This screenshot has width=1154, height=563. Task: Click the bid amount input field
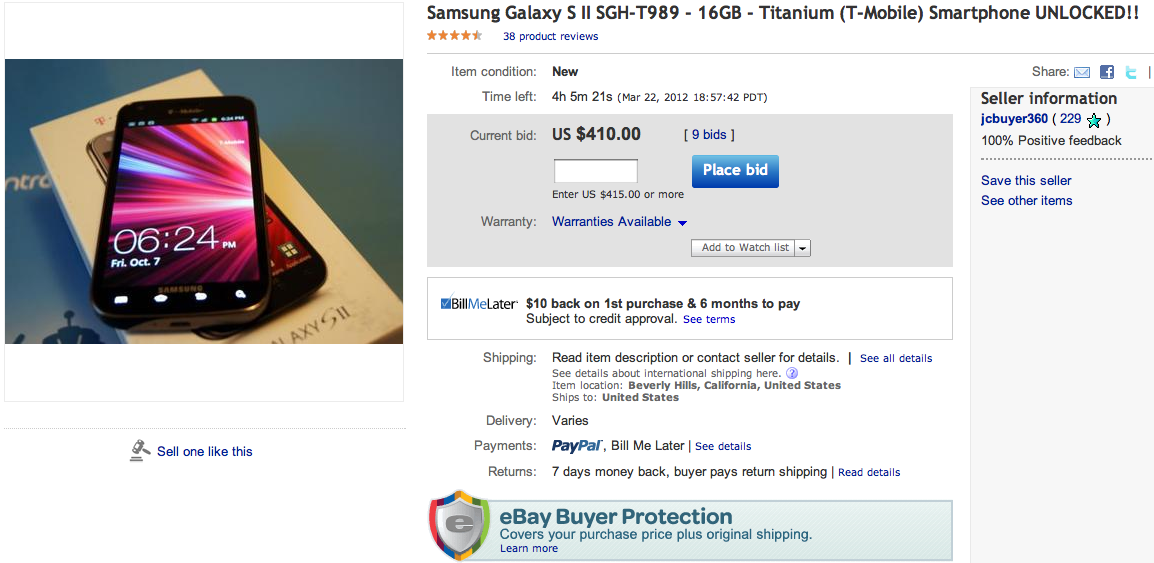pos(595,171)
